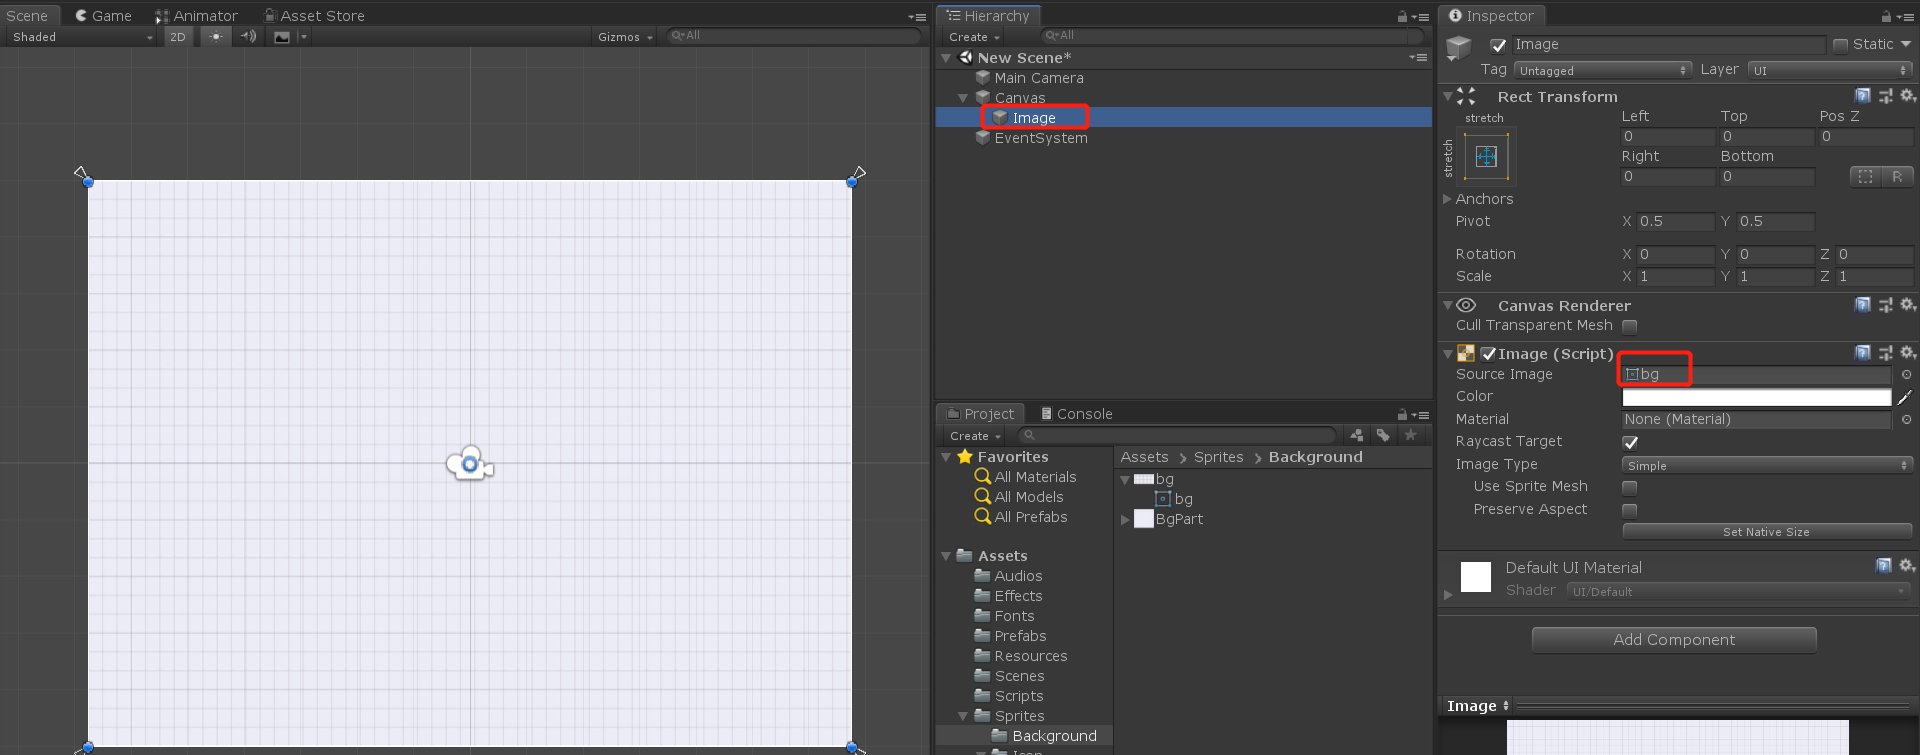Click the camera gizmo in the scene view
1920x755 pixels.
coord(470,464)
